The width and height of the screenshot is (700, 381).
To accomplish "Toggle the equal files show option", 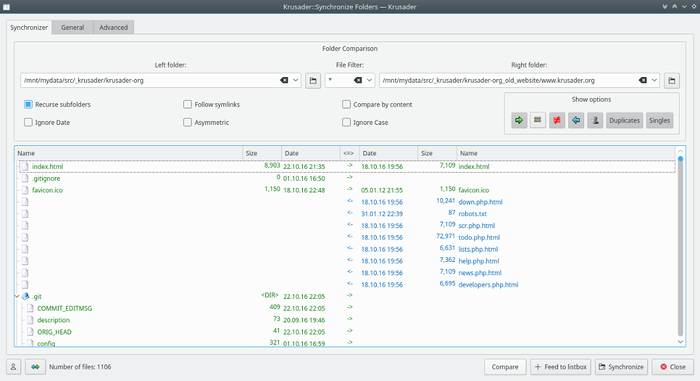I will click(x=538, y=120).
